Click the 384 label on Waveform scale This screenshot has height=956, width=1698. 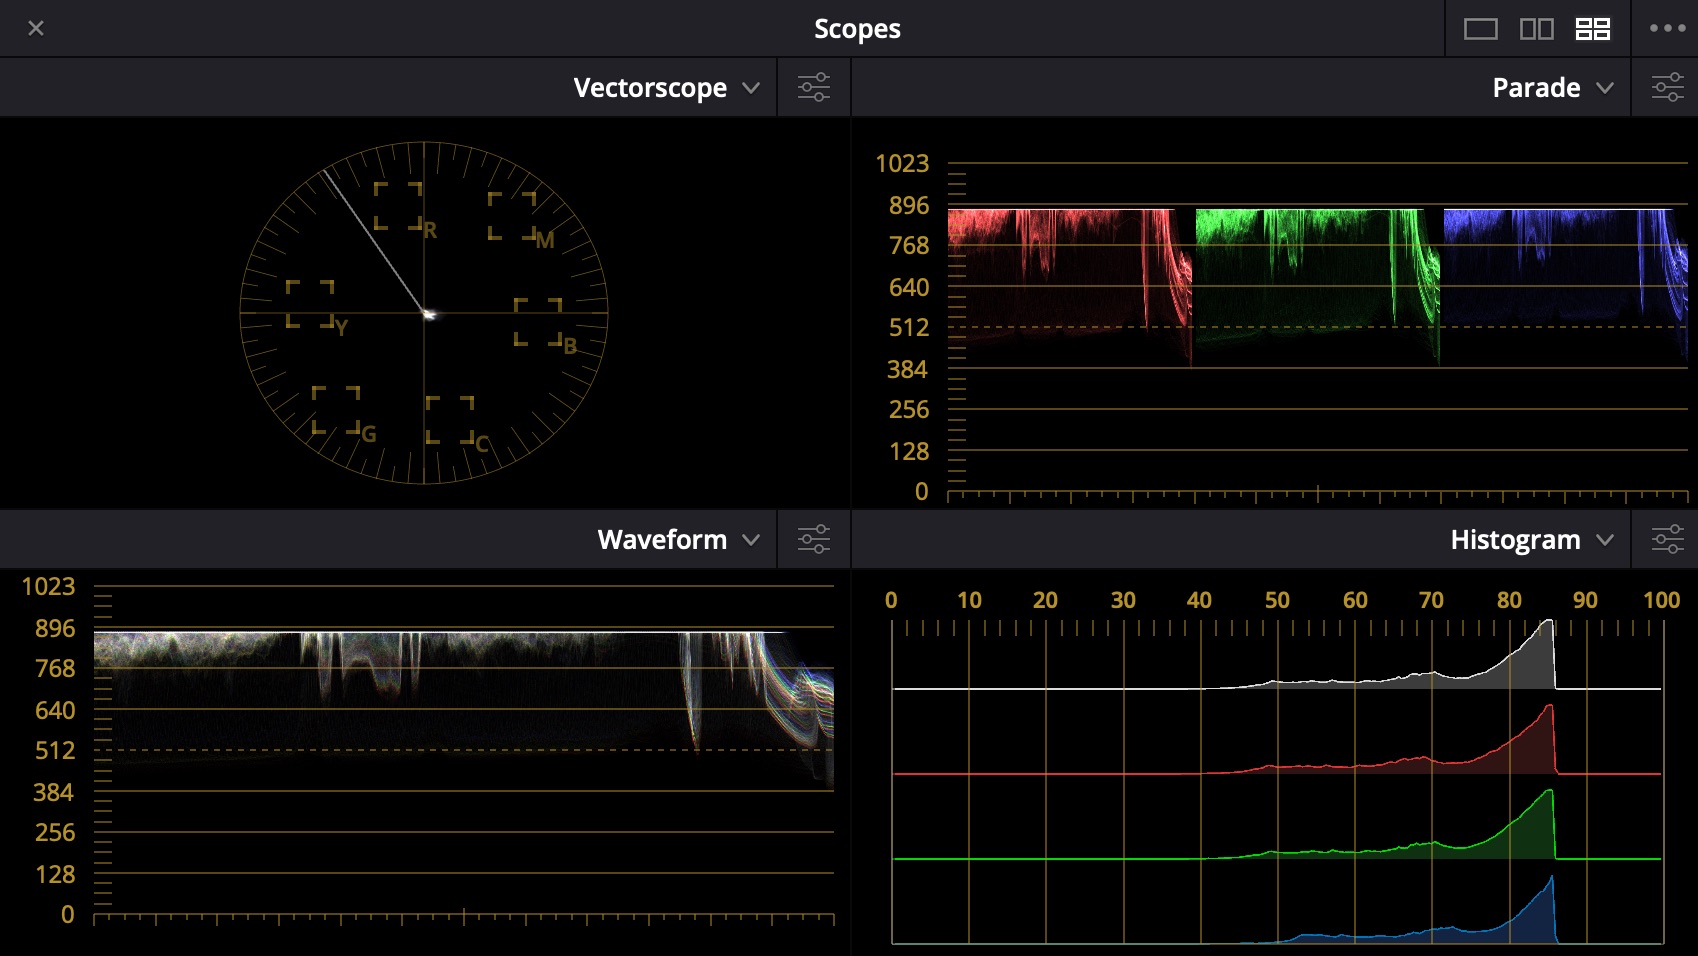[53, 792]
